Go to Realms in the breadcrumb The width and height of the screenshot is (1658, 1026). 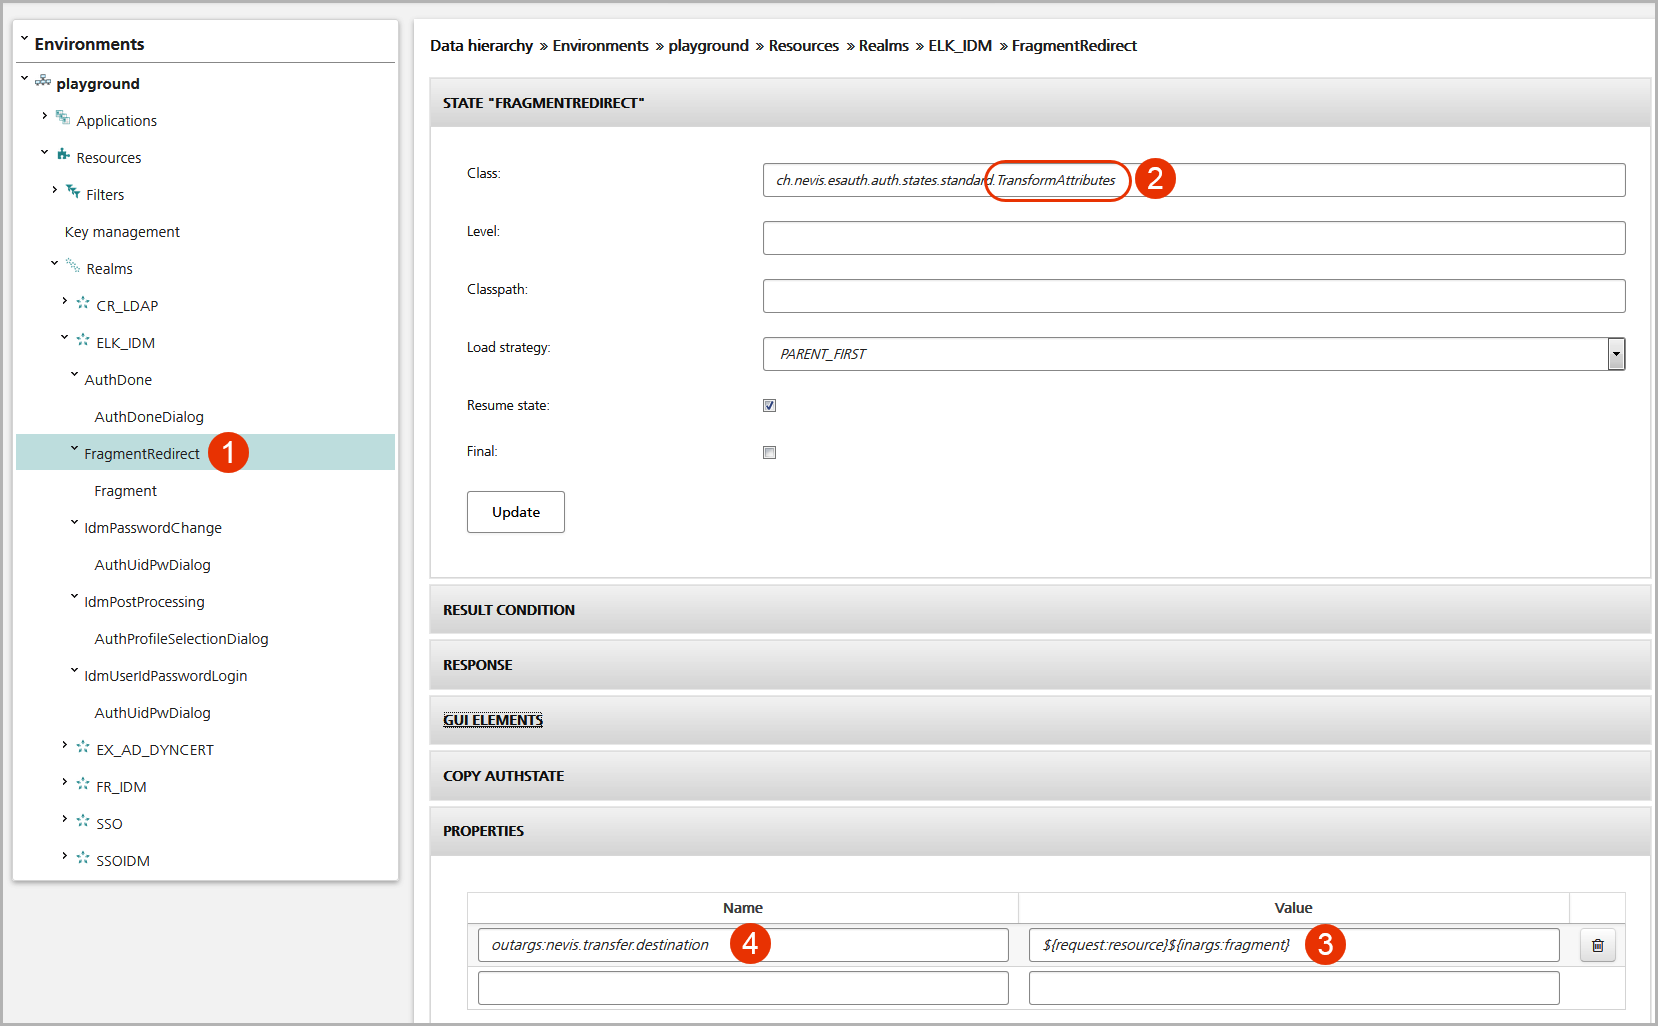[883, 45]
